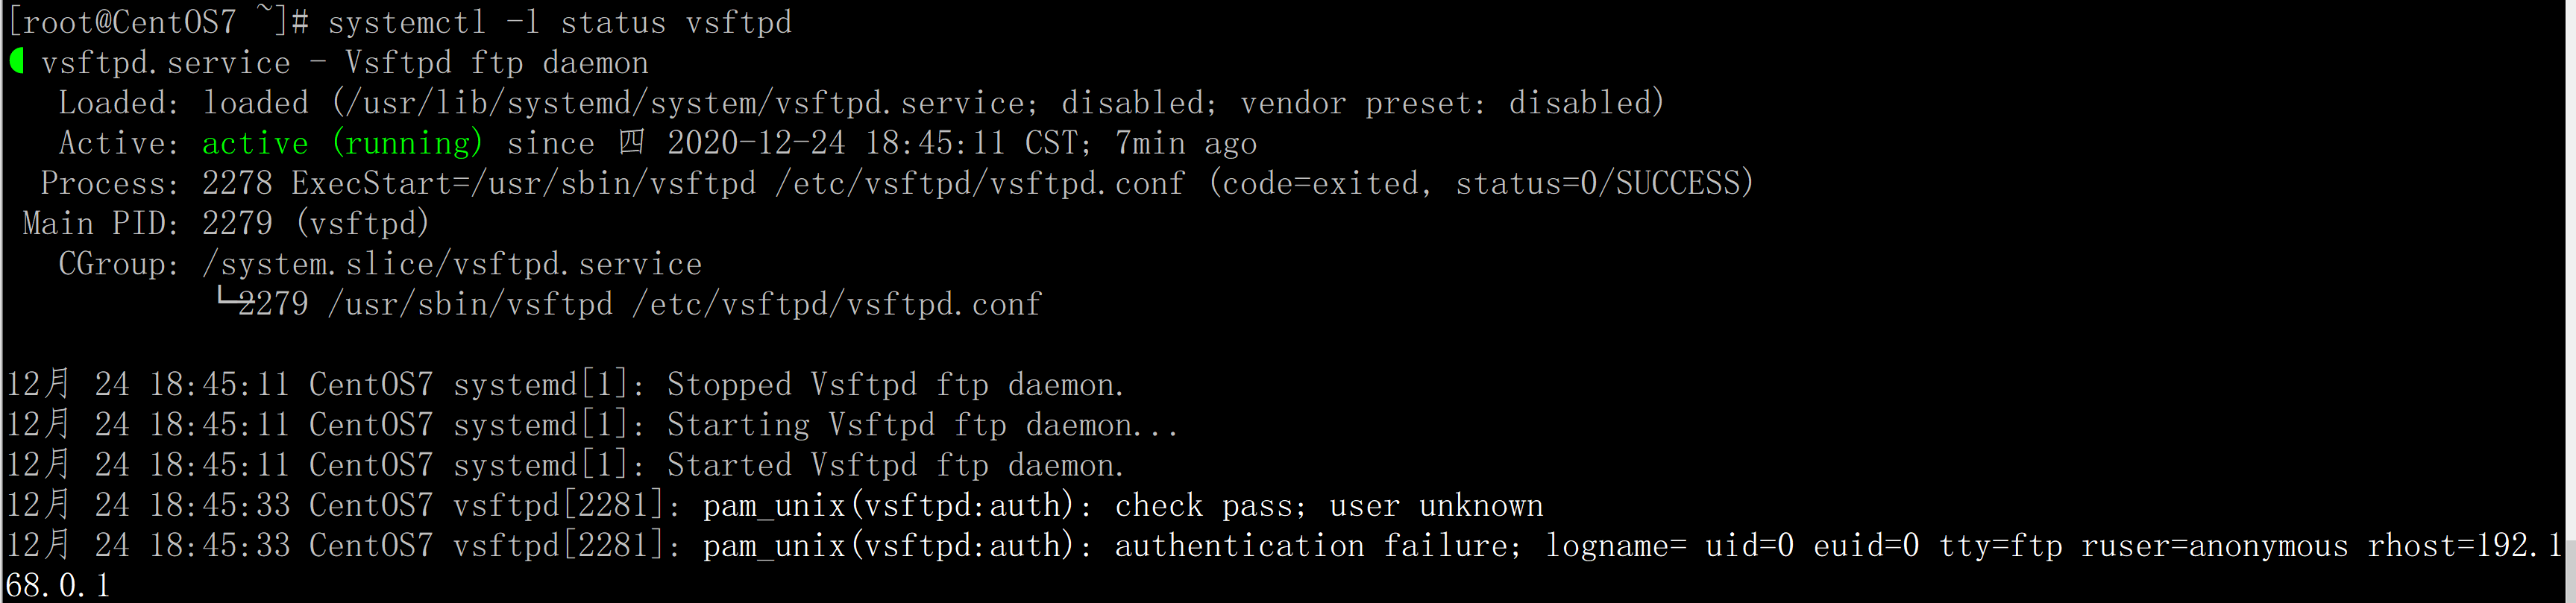The width and height of the screenshot is (2576, 603).
Task: Click "Started Vsftpd ftp daemon." log line
Action: 895,465
